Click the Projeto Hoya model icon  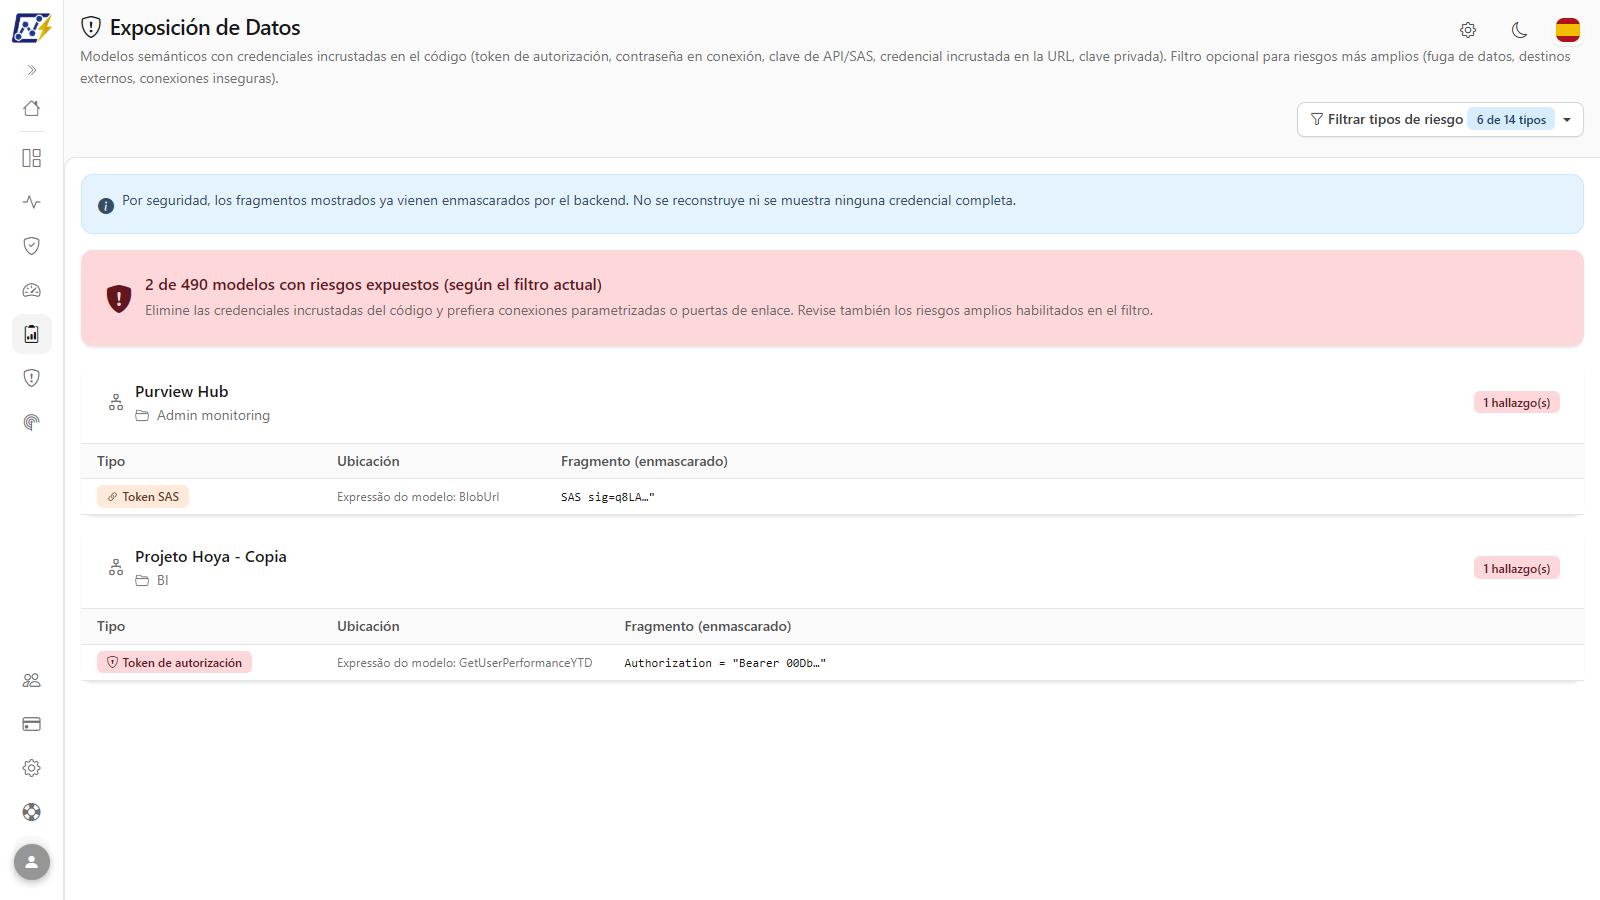(116, 568)
